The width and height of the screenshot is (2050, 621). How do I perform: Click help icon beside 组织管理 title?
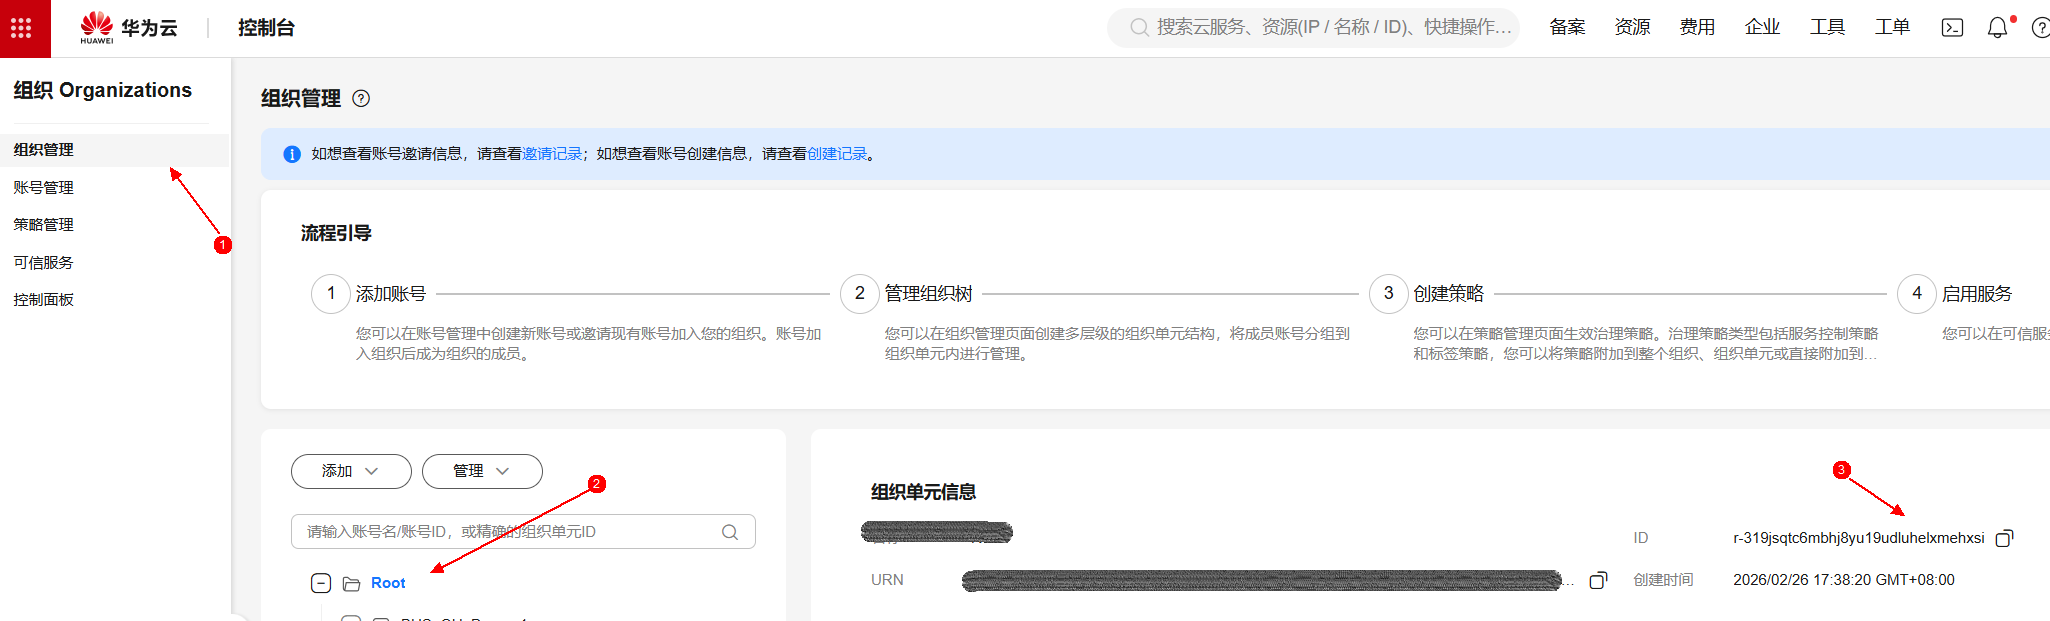[x=362, y=98]
